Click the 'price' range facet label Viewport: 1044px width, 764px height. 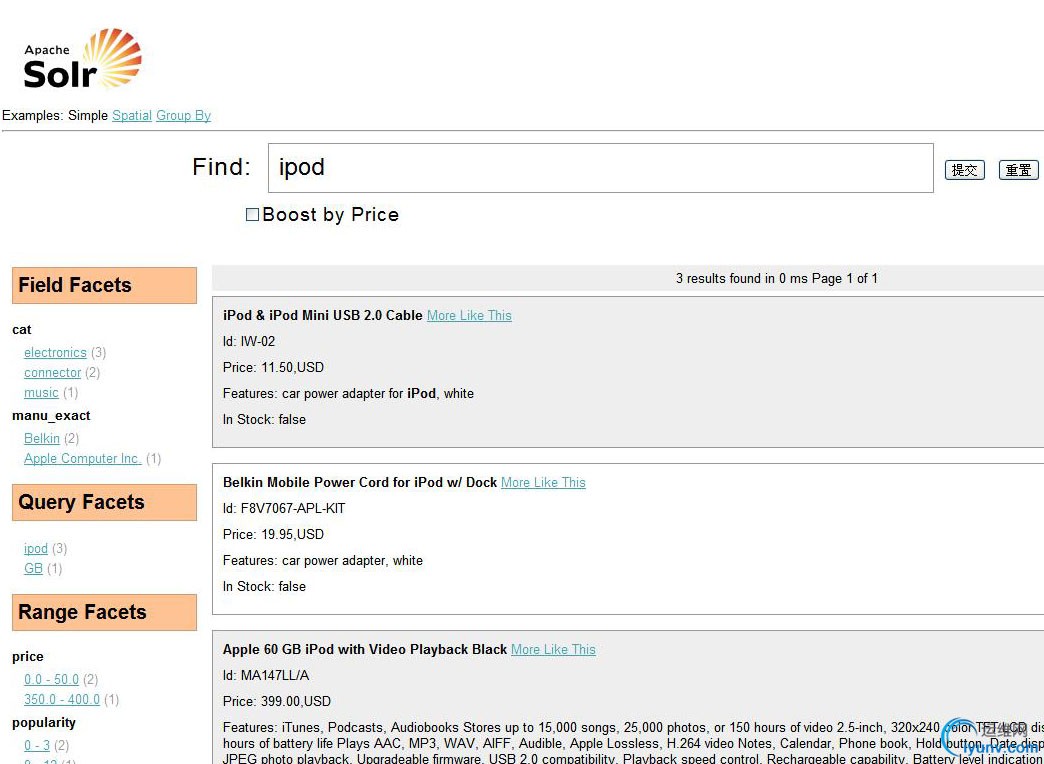(x=27, y=657)
